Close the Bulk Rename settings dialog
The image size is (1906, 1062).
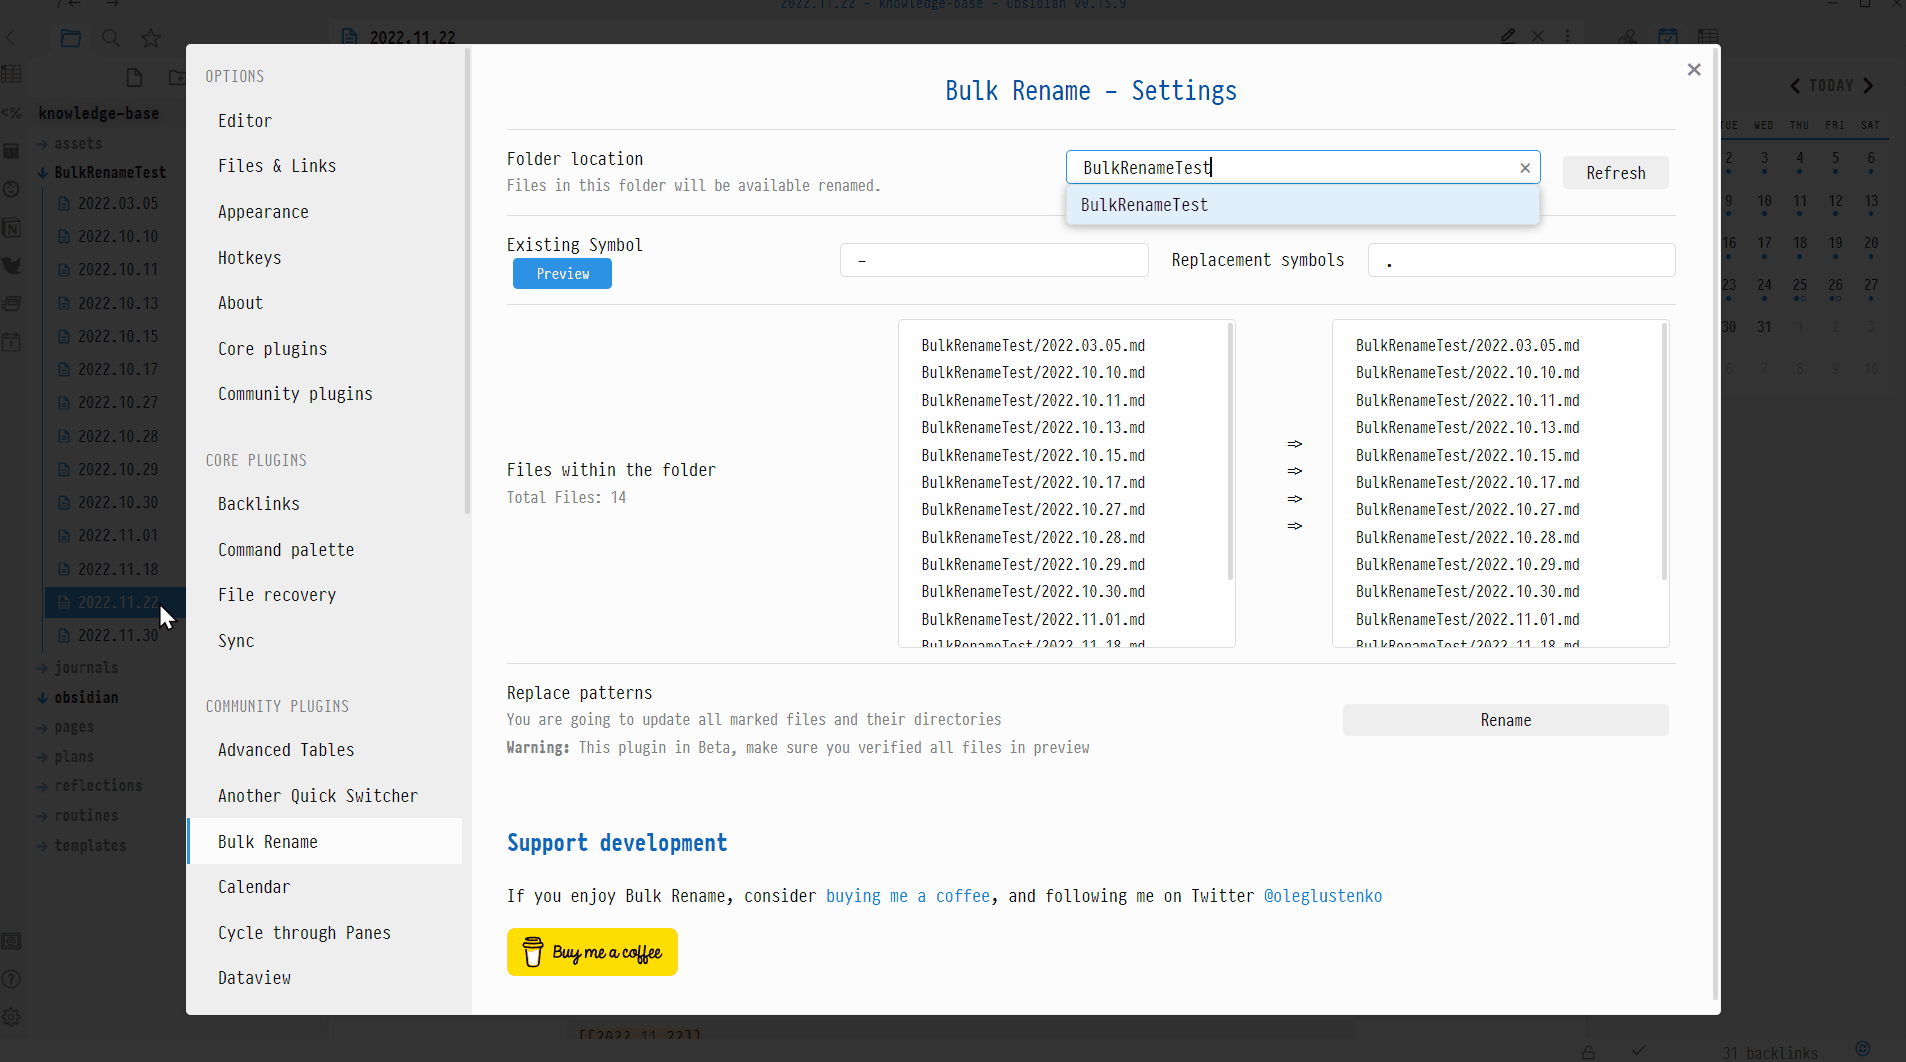pos(1693,70)
